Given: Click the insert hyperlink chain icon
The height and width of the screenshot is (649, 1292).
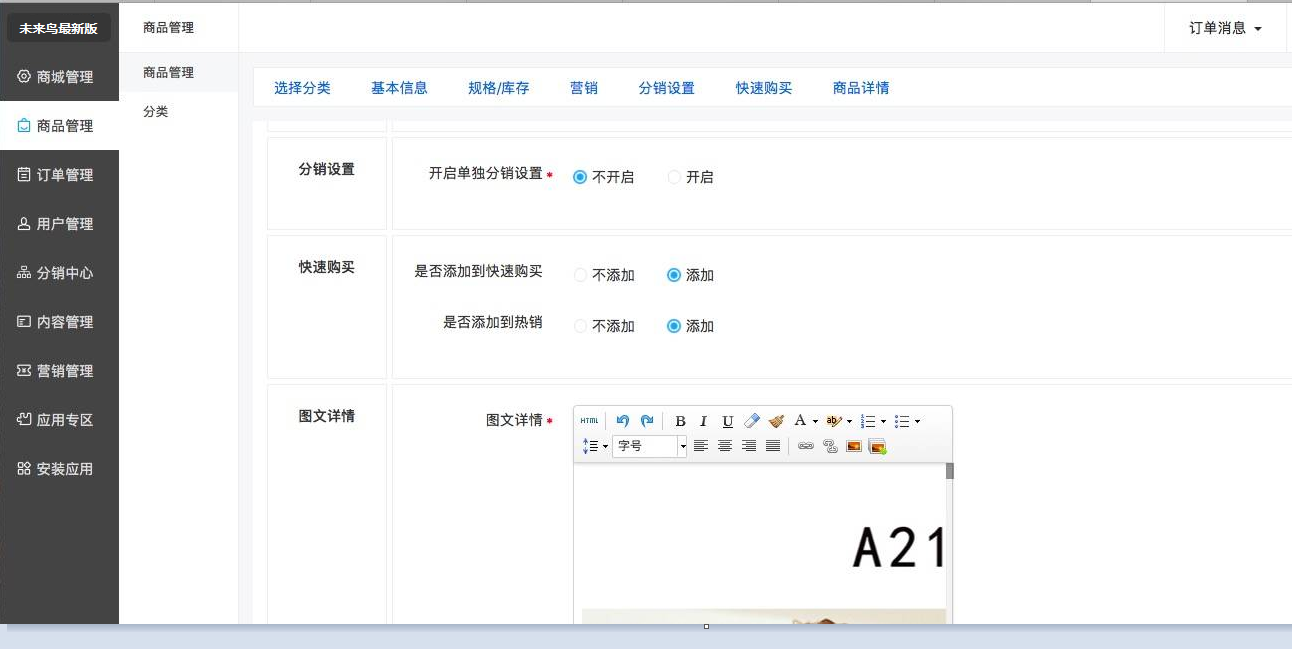Looking at the screenshot, I should [x=805, y=446].
